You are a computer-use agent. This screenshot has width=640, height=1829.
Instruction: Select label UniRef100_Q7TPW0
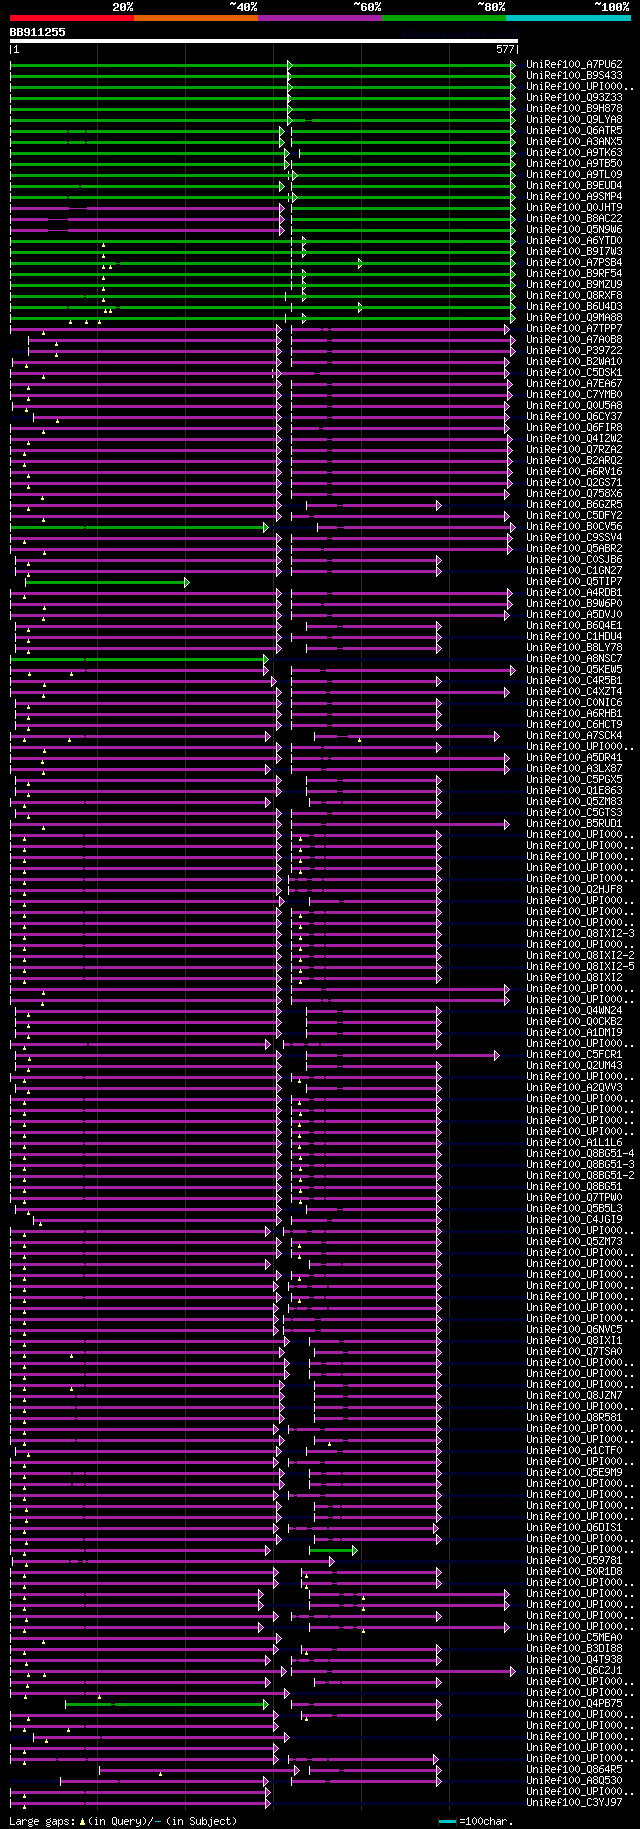coord(574,1198)
